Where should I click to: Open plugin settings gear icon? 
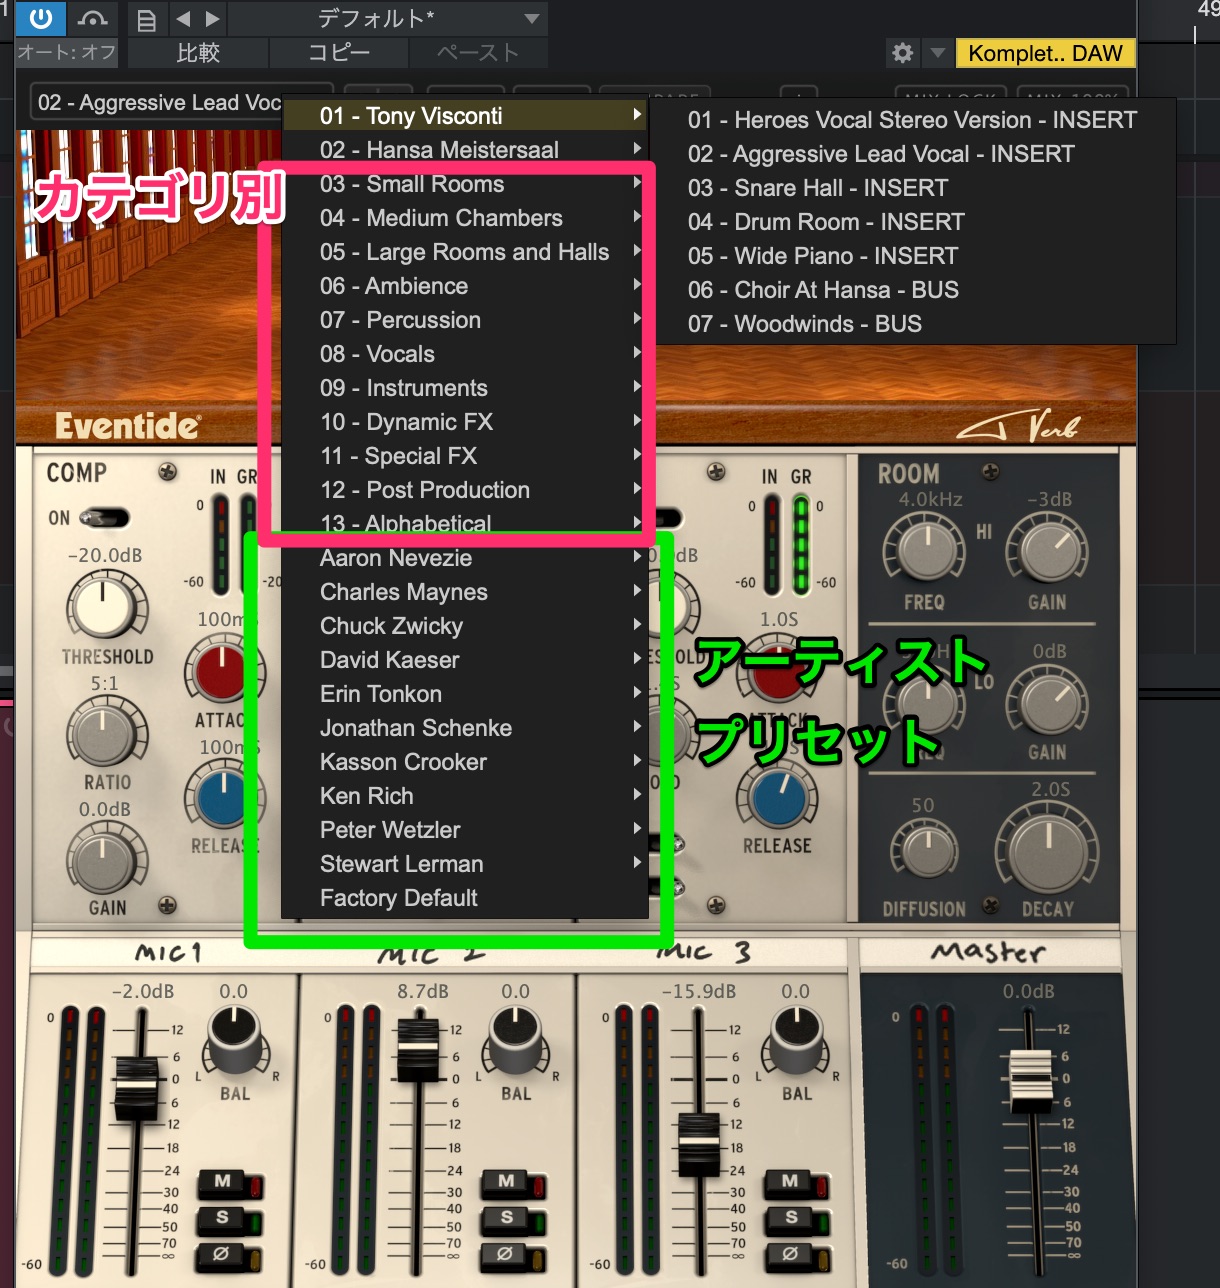[x=902, y=53]
